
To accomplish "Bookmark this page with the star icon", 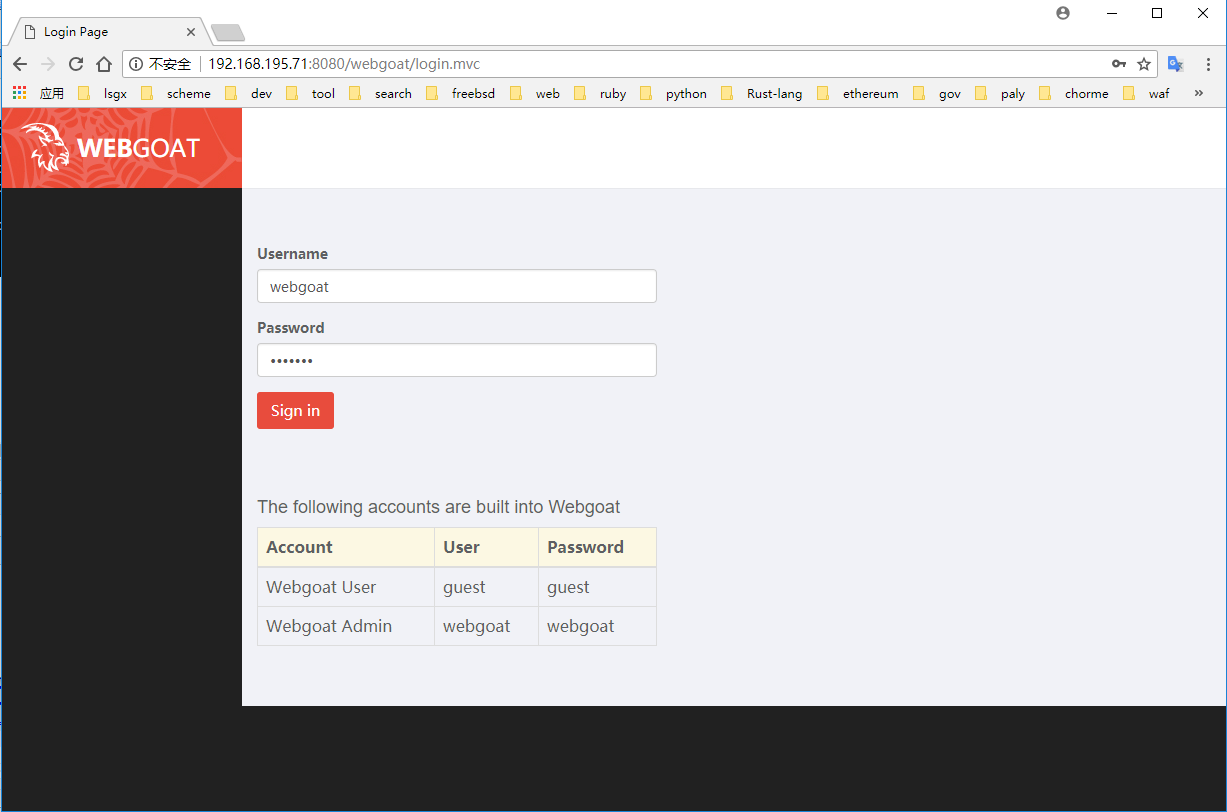I will pos(1144,64).
